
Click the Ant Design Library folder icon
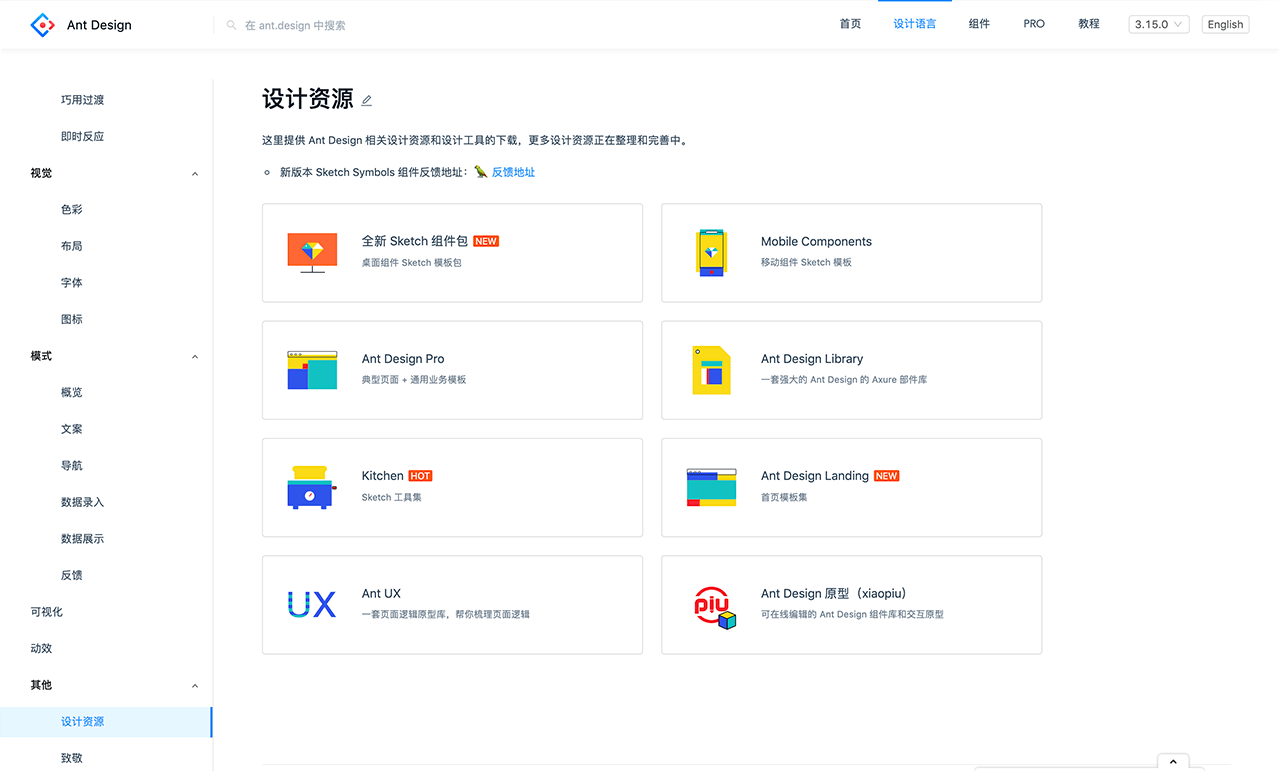tap(711, 370)
